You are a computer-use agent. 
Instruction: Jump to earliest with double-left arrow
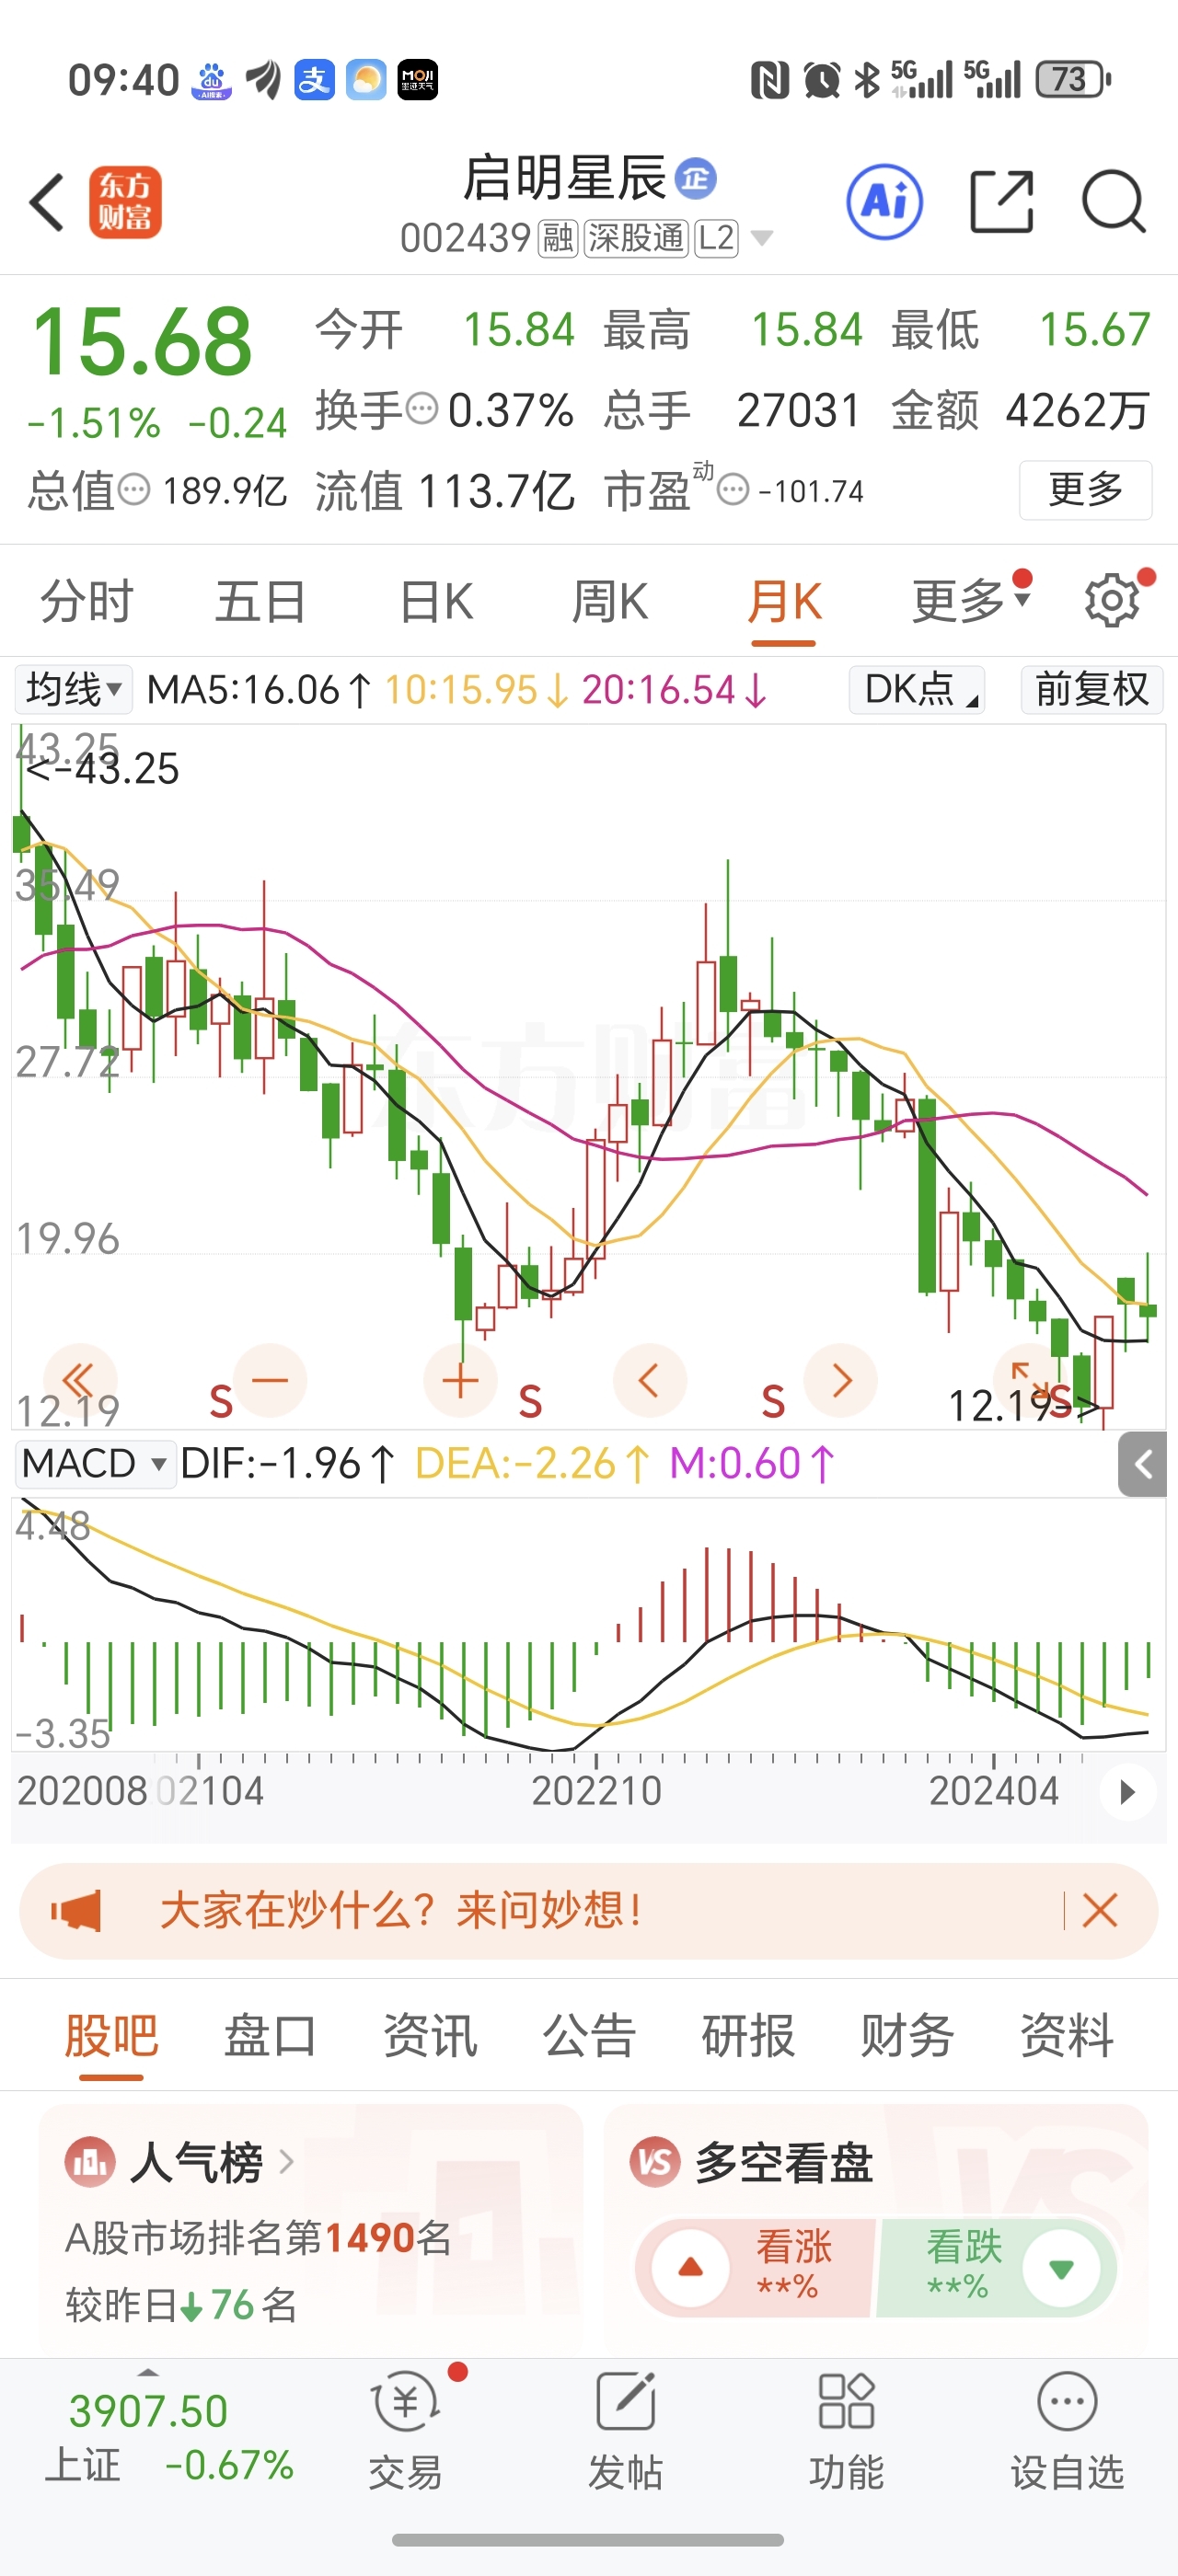click(x=79, y=1381)
